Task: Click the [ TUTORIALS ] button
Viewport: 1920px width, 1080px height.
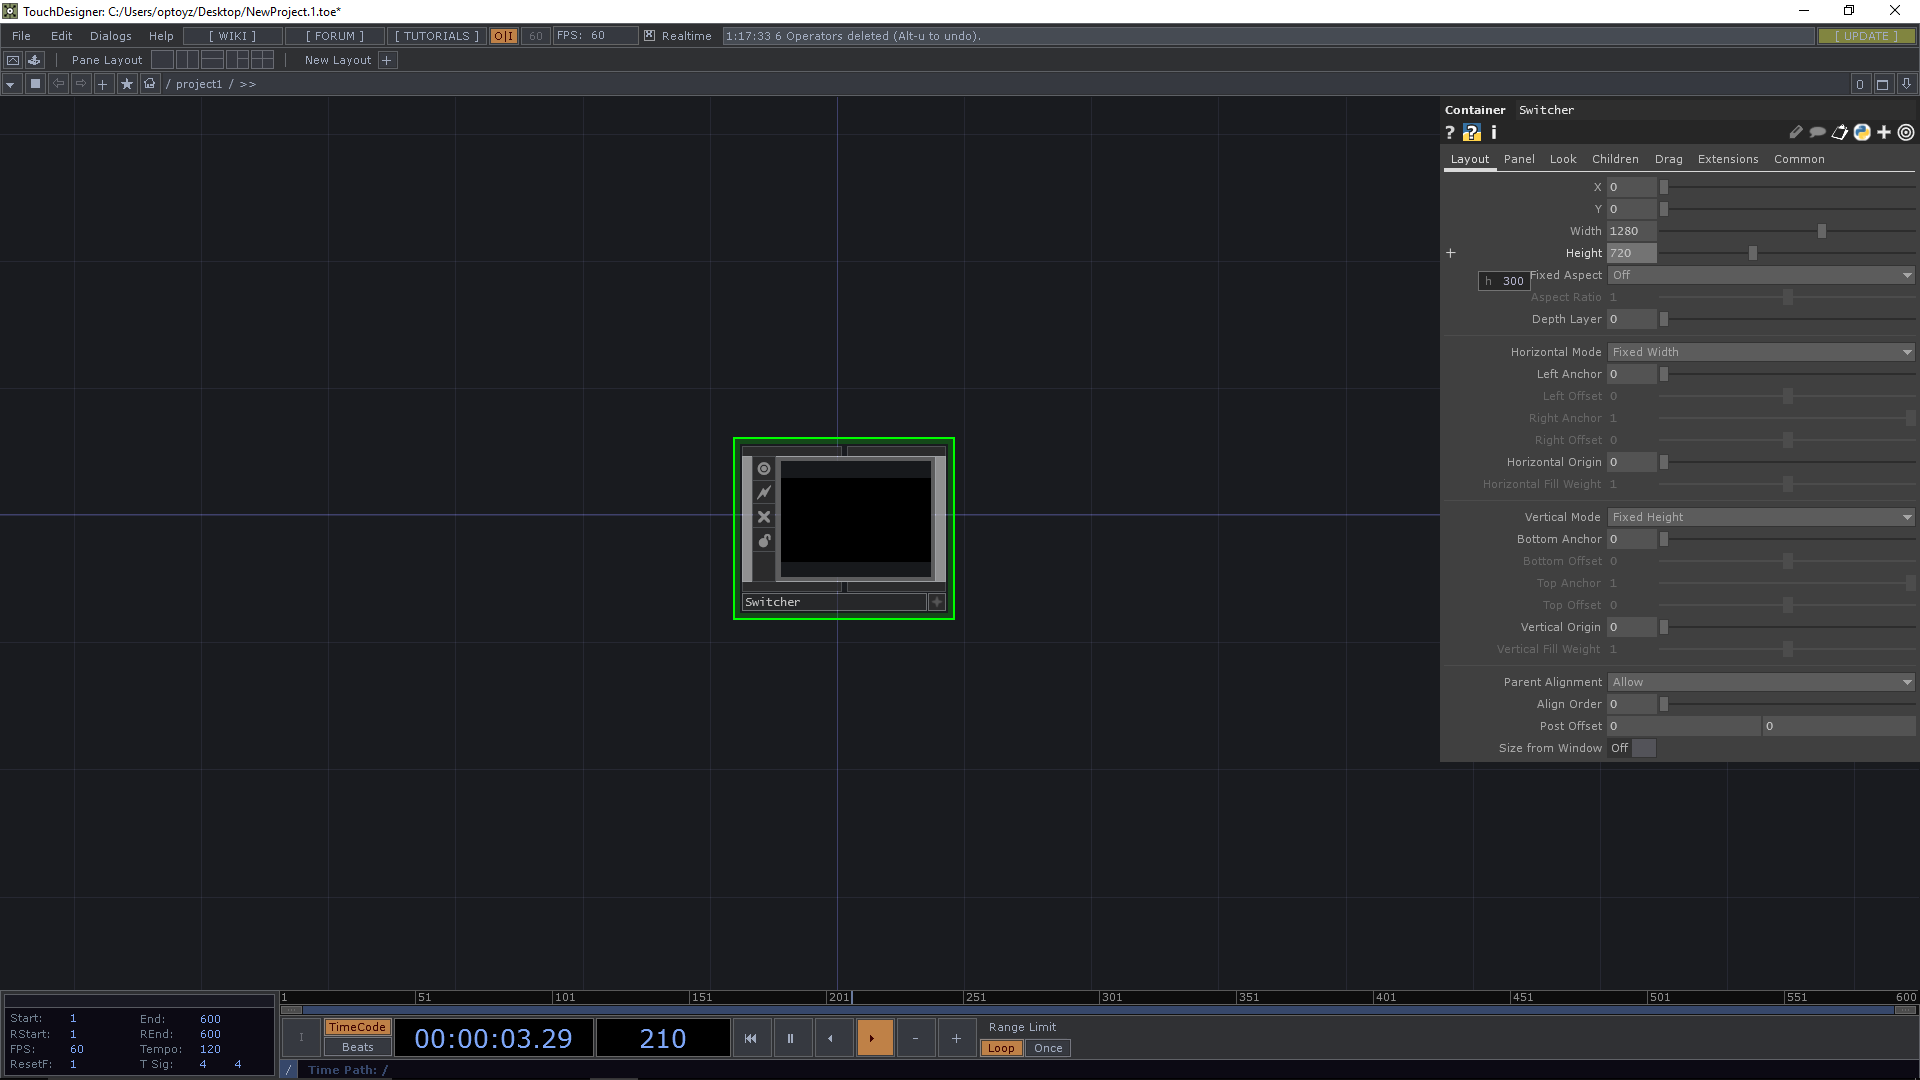Action: point(436,36)
